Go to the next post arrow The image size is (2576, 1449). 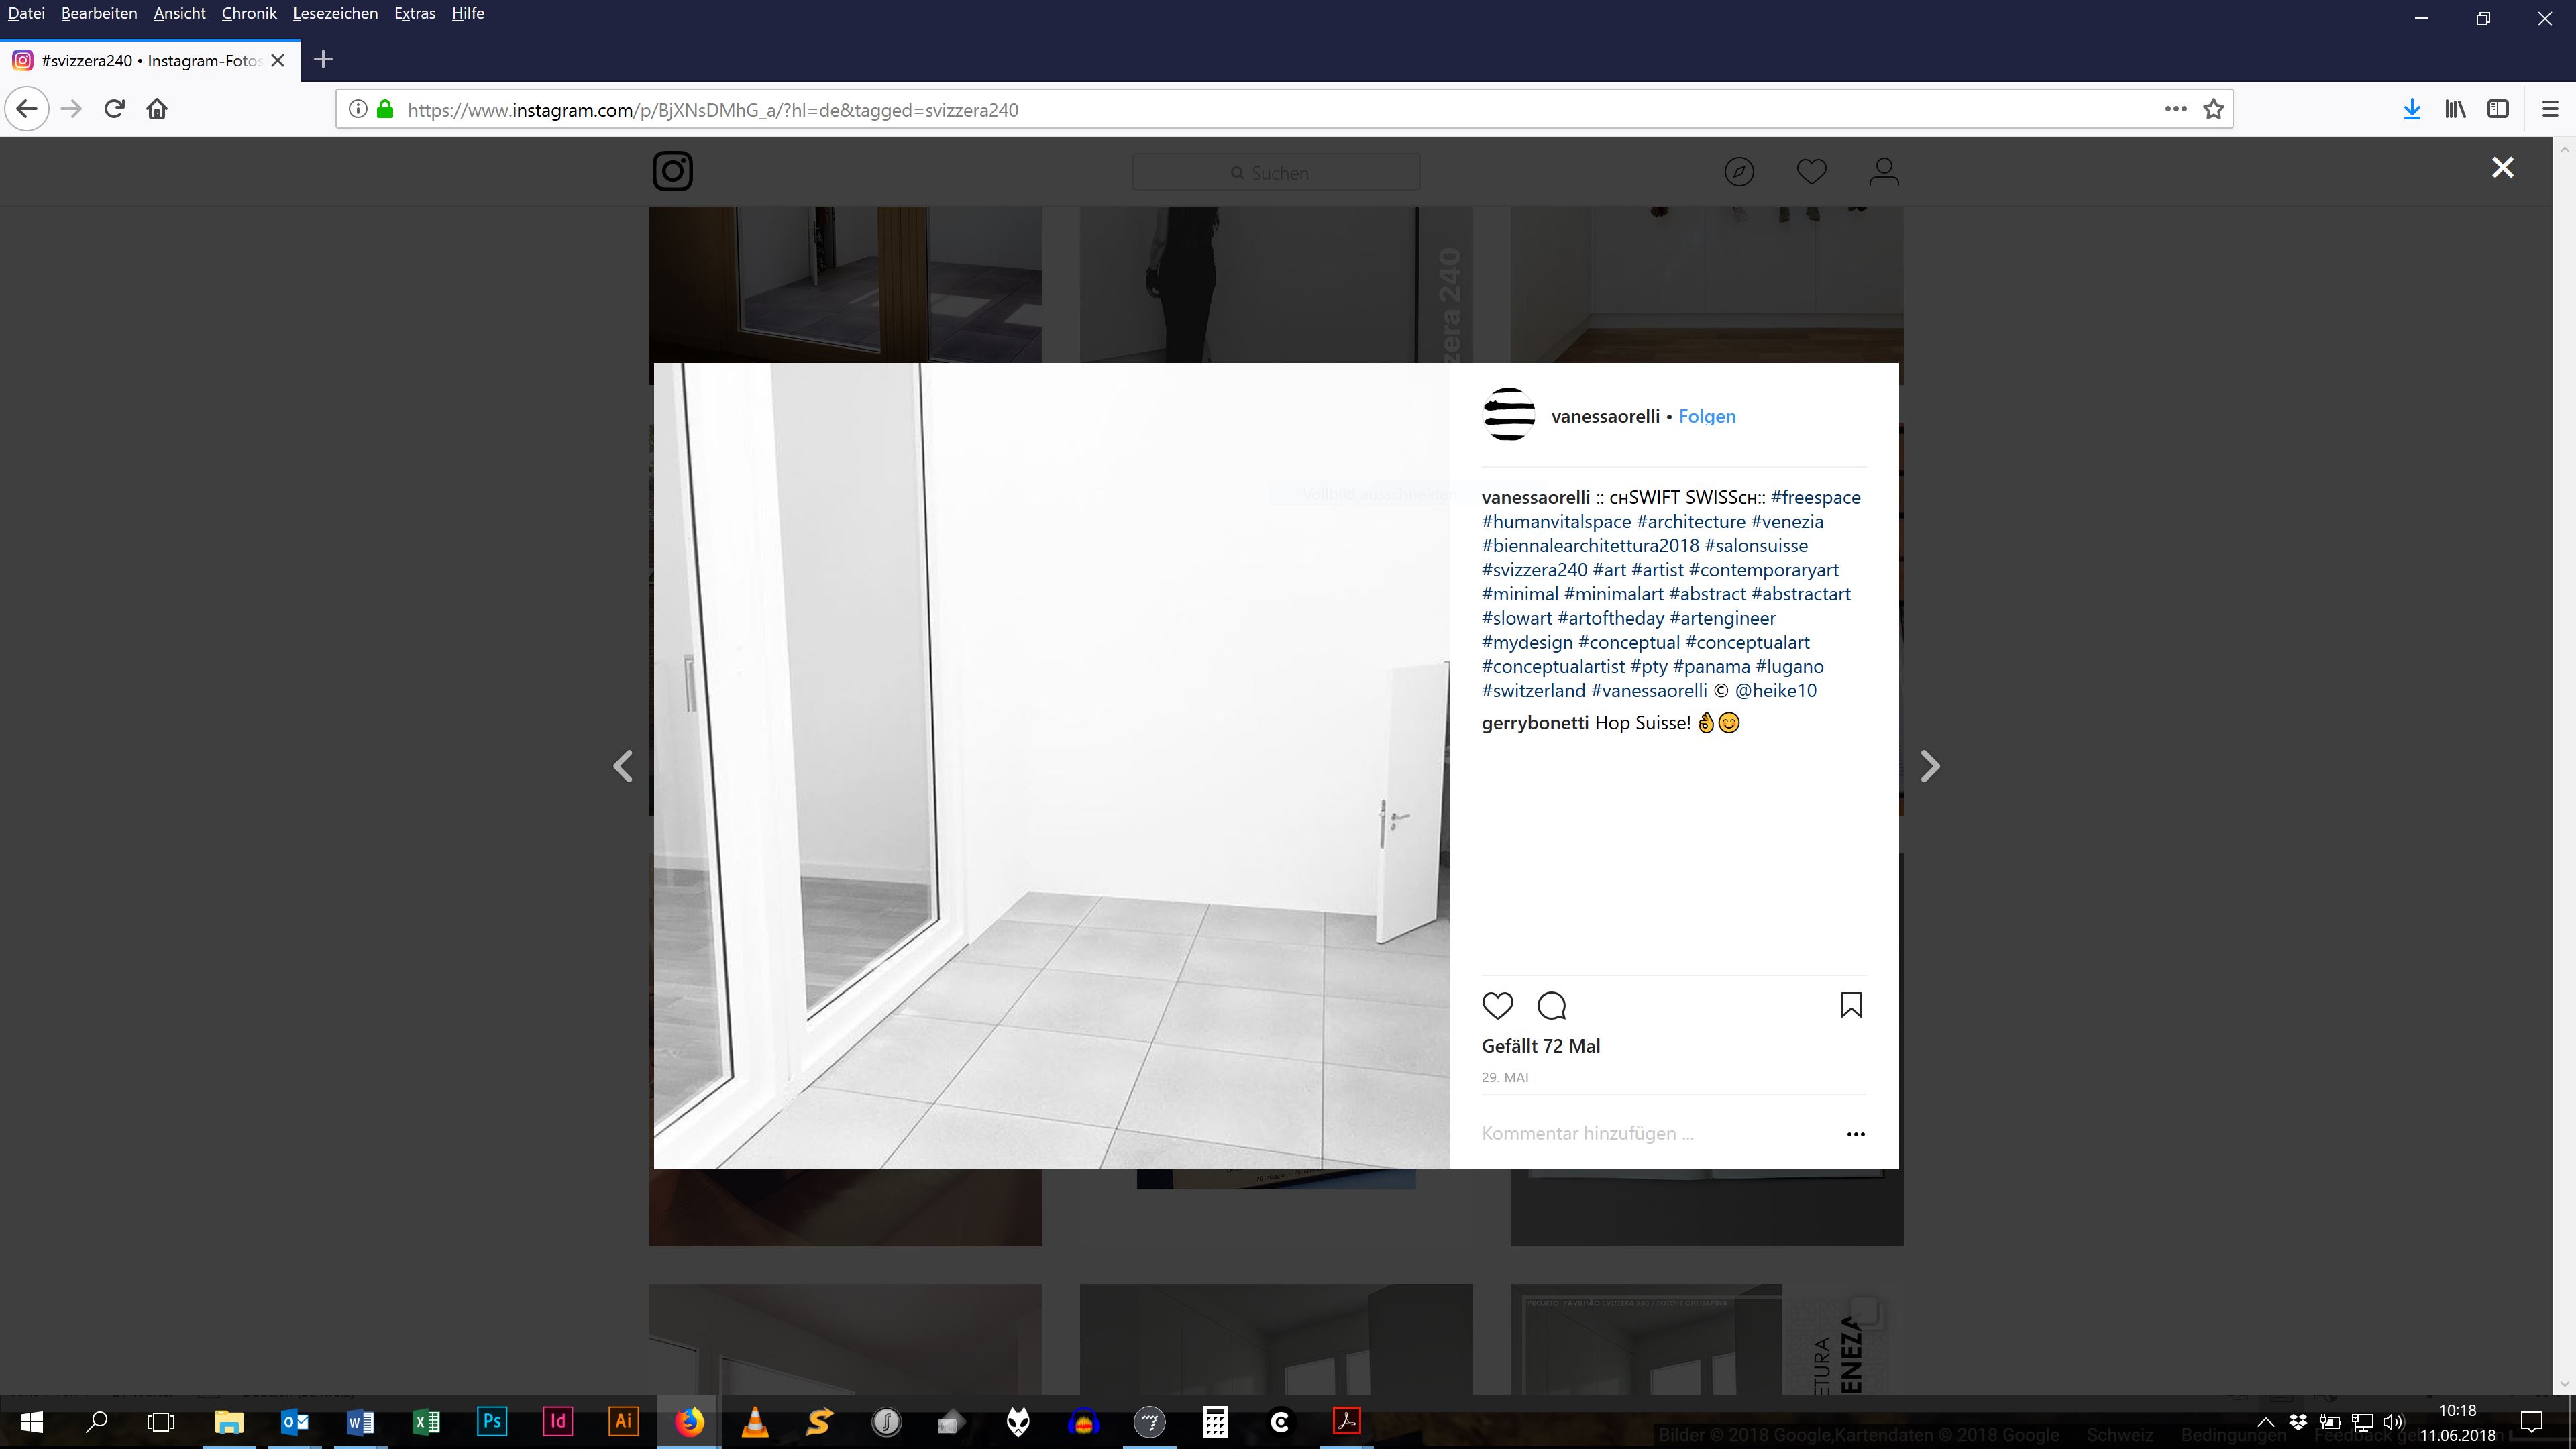pos(1930,767)
